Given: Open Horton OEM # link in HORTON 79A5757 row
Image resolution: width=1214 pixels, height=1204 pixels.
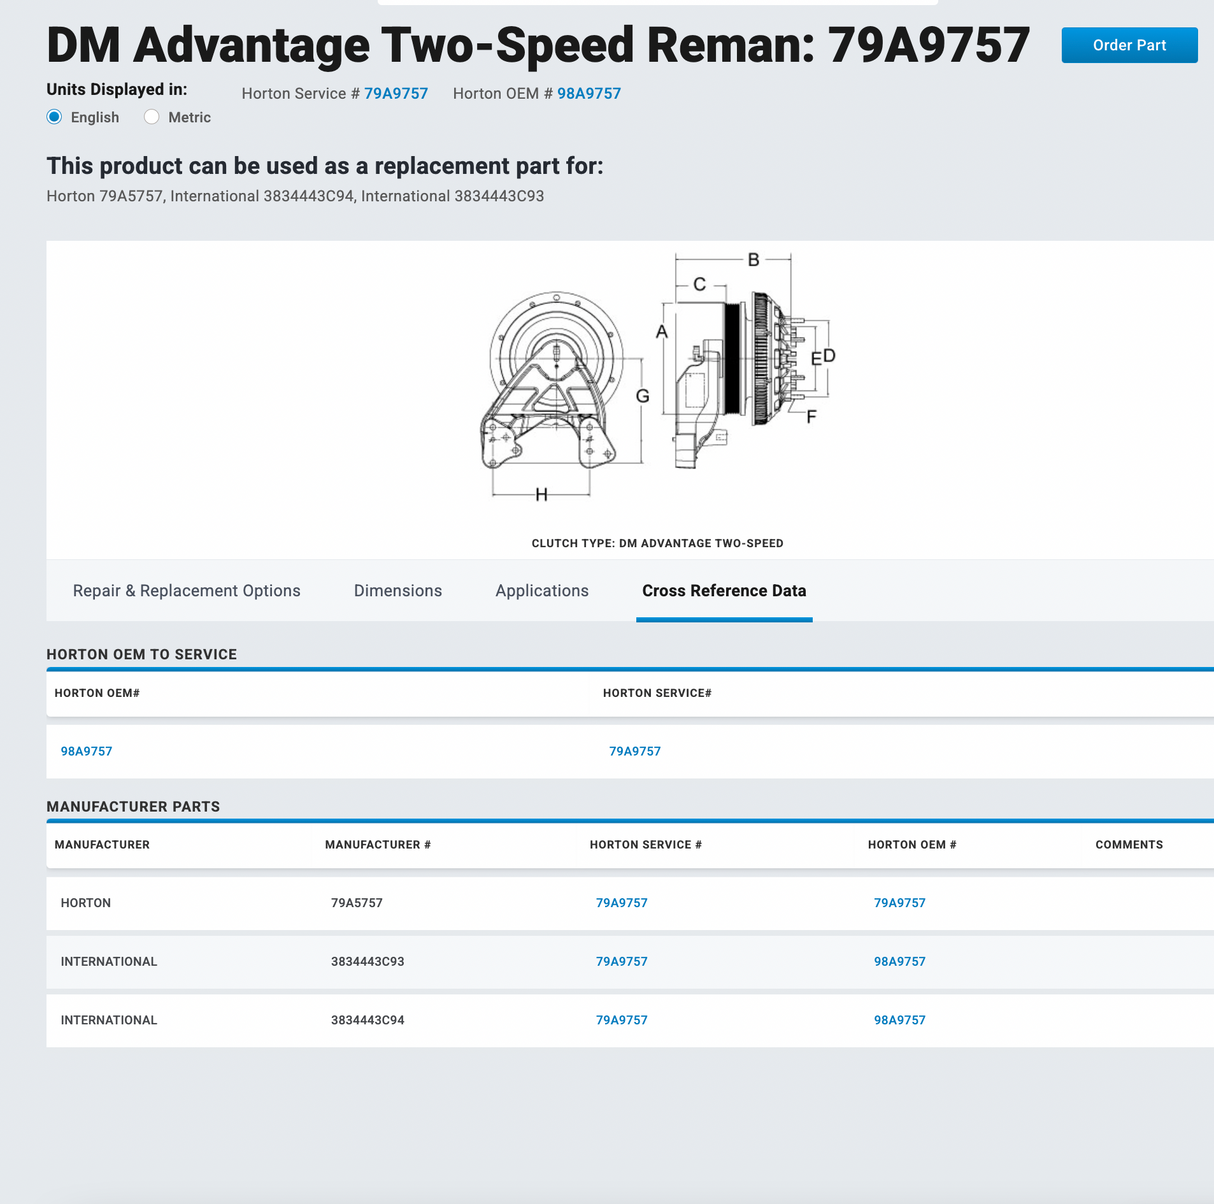Looking at the screenshot, I should click(899, 903).
